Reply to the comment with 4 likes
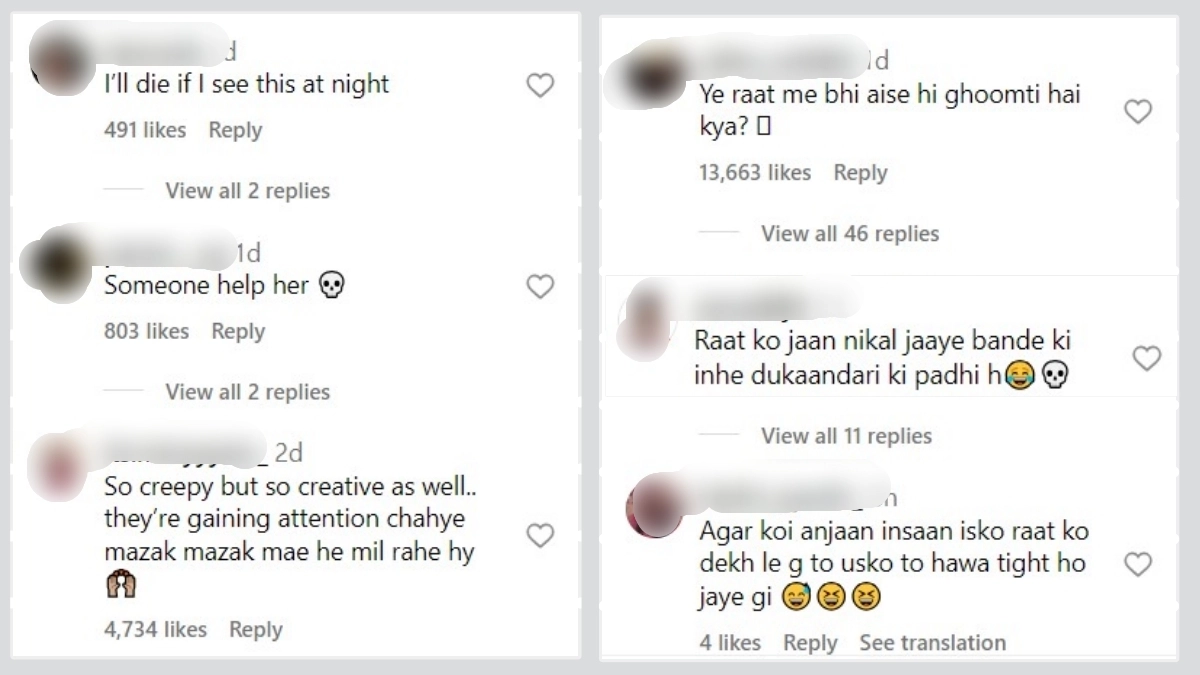Screen dimensions: 1200x675 (x=810, y=643)
